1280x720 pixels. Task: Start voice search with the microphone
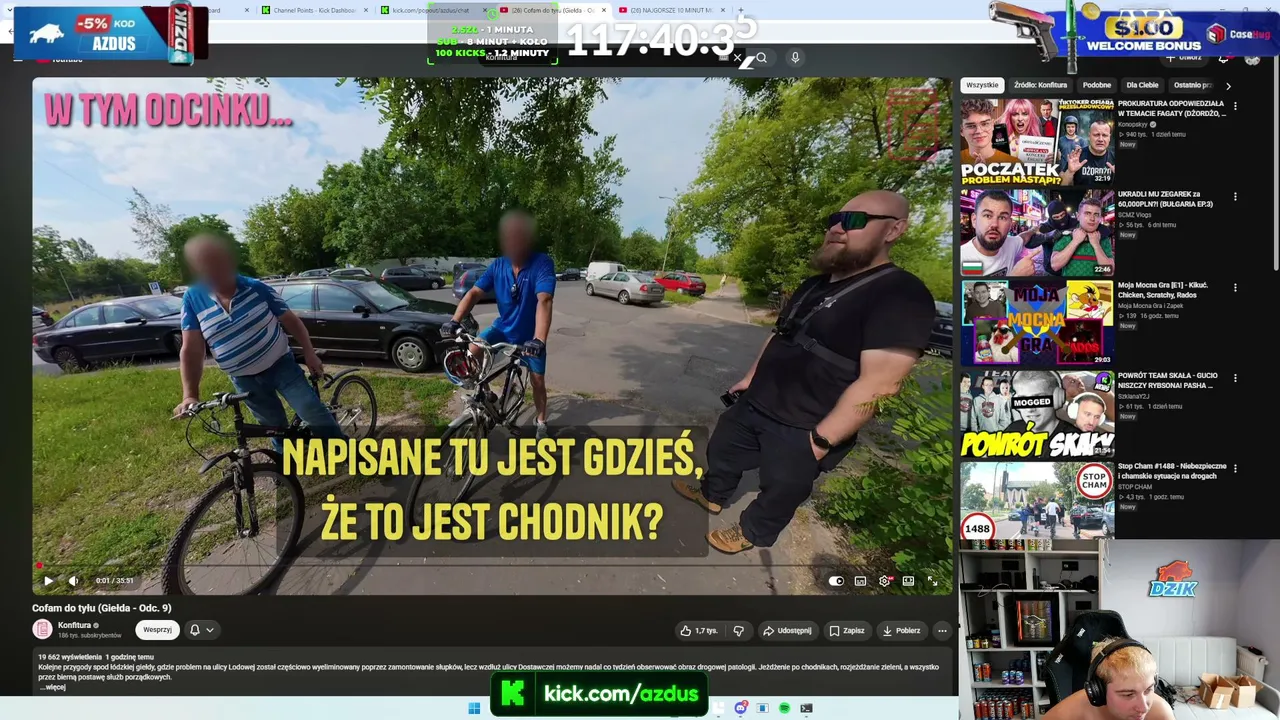795,58
